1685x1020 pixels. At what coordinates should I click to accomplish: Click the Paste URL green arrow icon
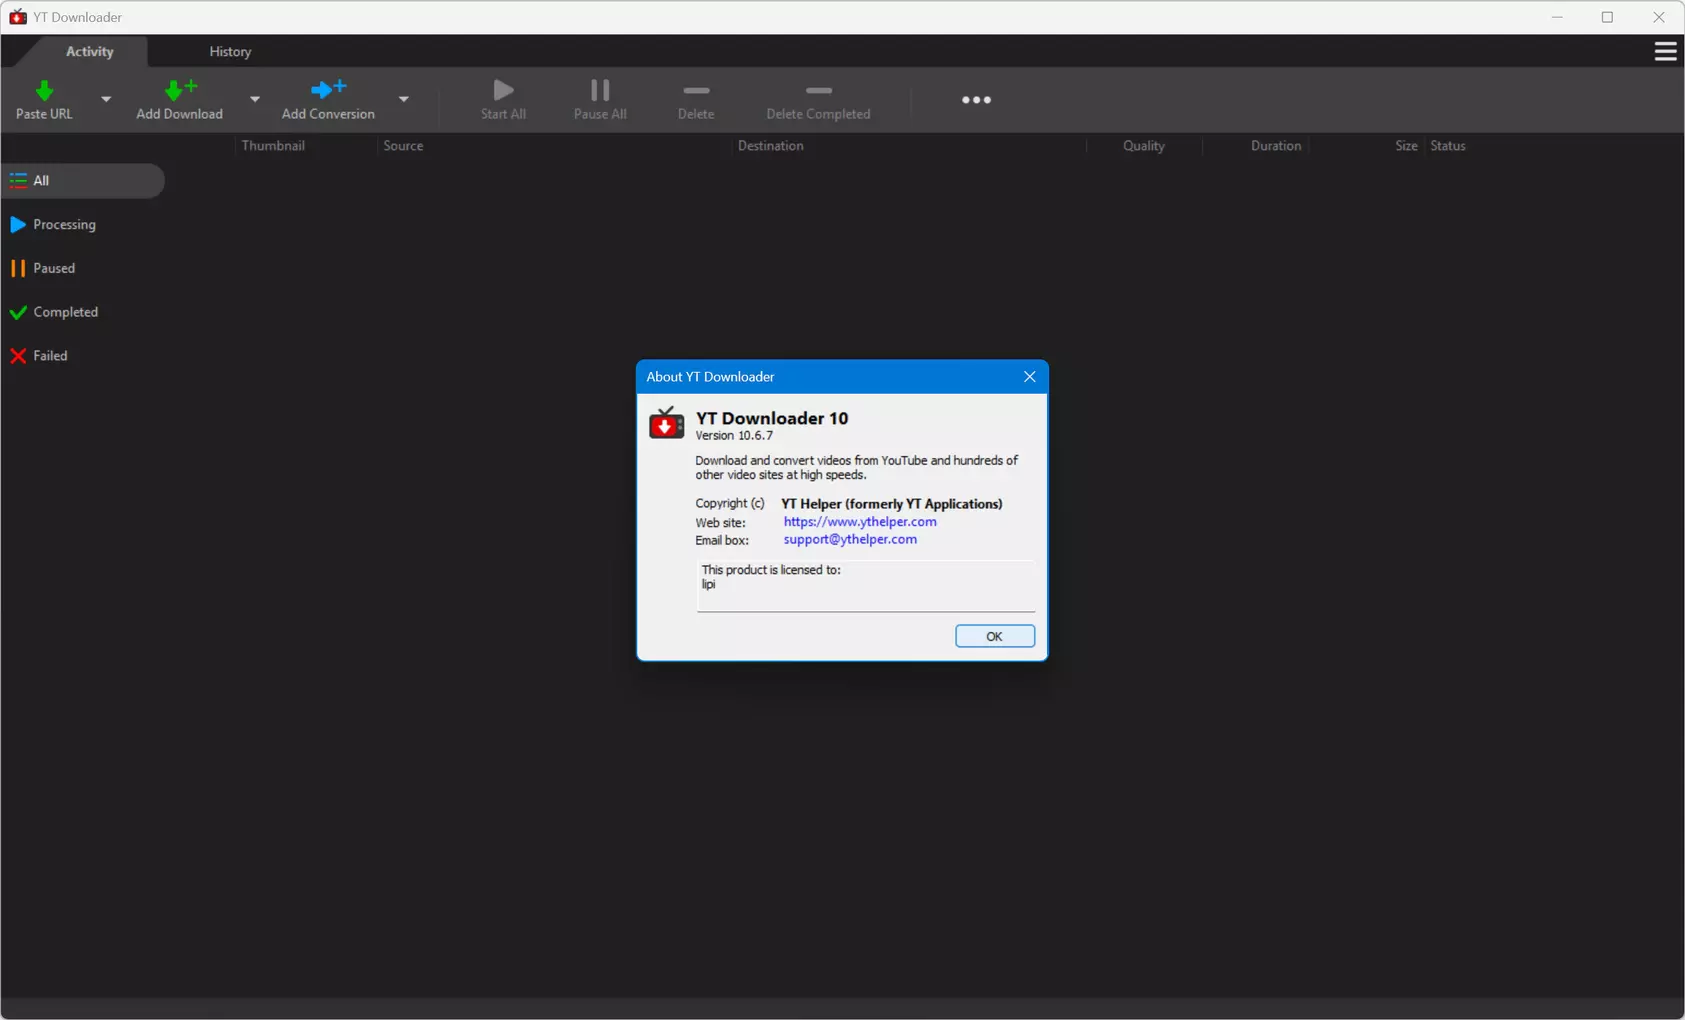coord(44,90)
